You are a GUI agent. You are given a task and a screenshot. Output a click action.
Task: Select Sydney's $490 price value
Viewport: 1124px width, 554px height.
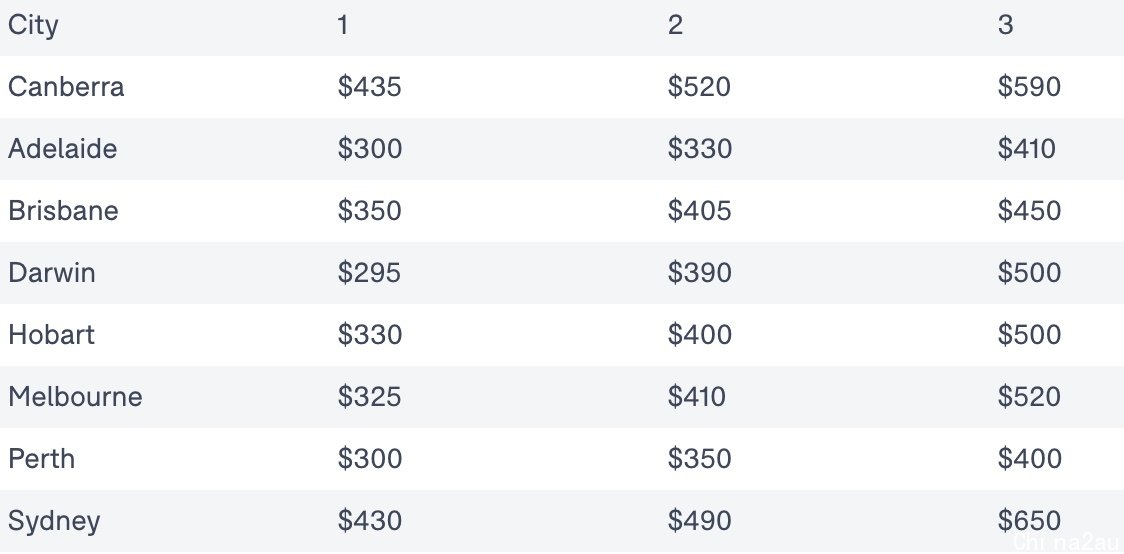pyautogui.click(x=700, y=520)
